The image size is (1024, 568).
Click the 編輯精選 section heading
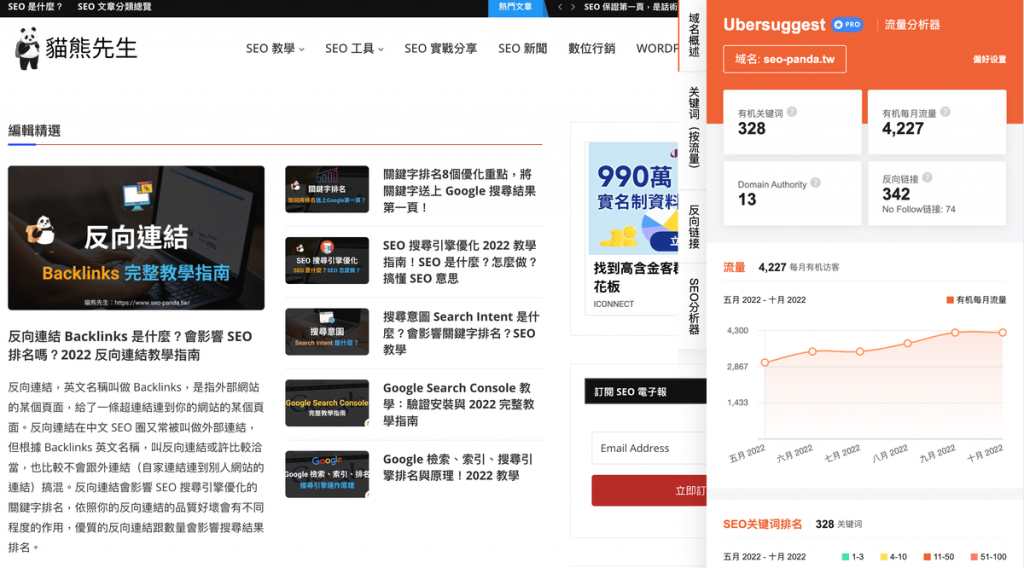click(34, 131)
